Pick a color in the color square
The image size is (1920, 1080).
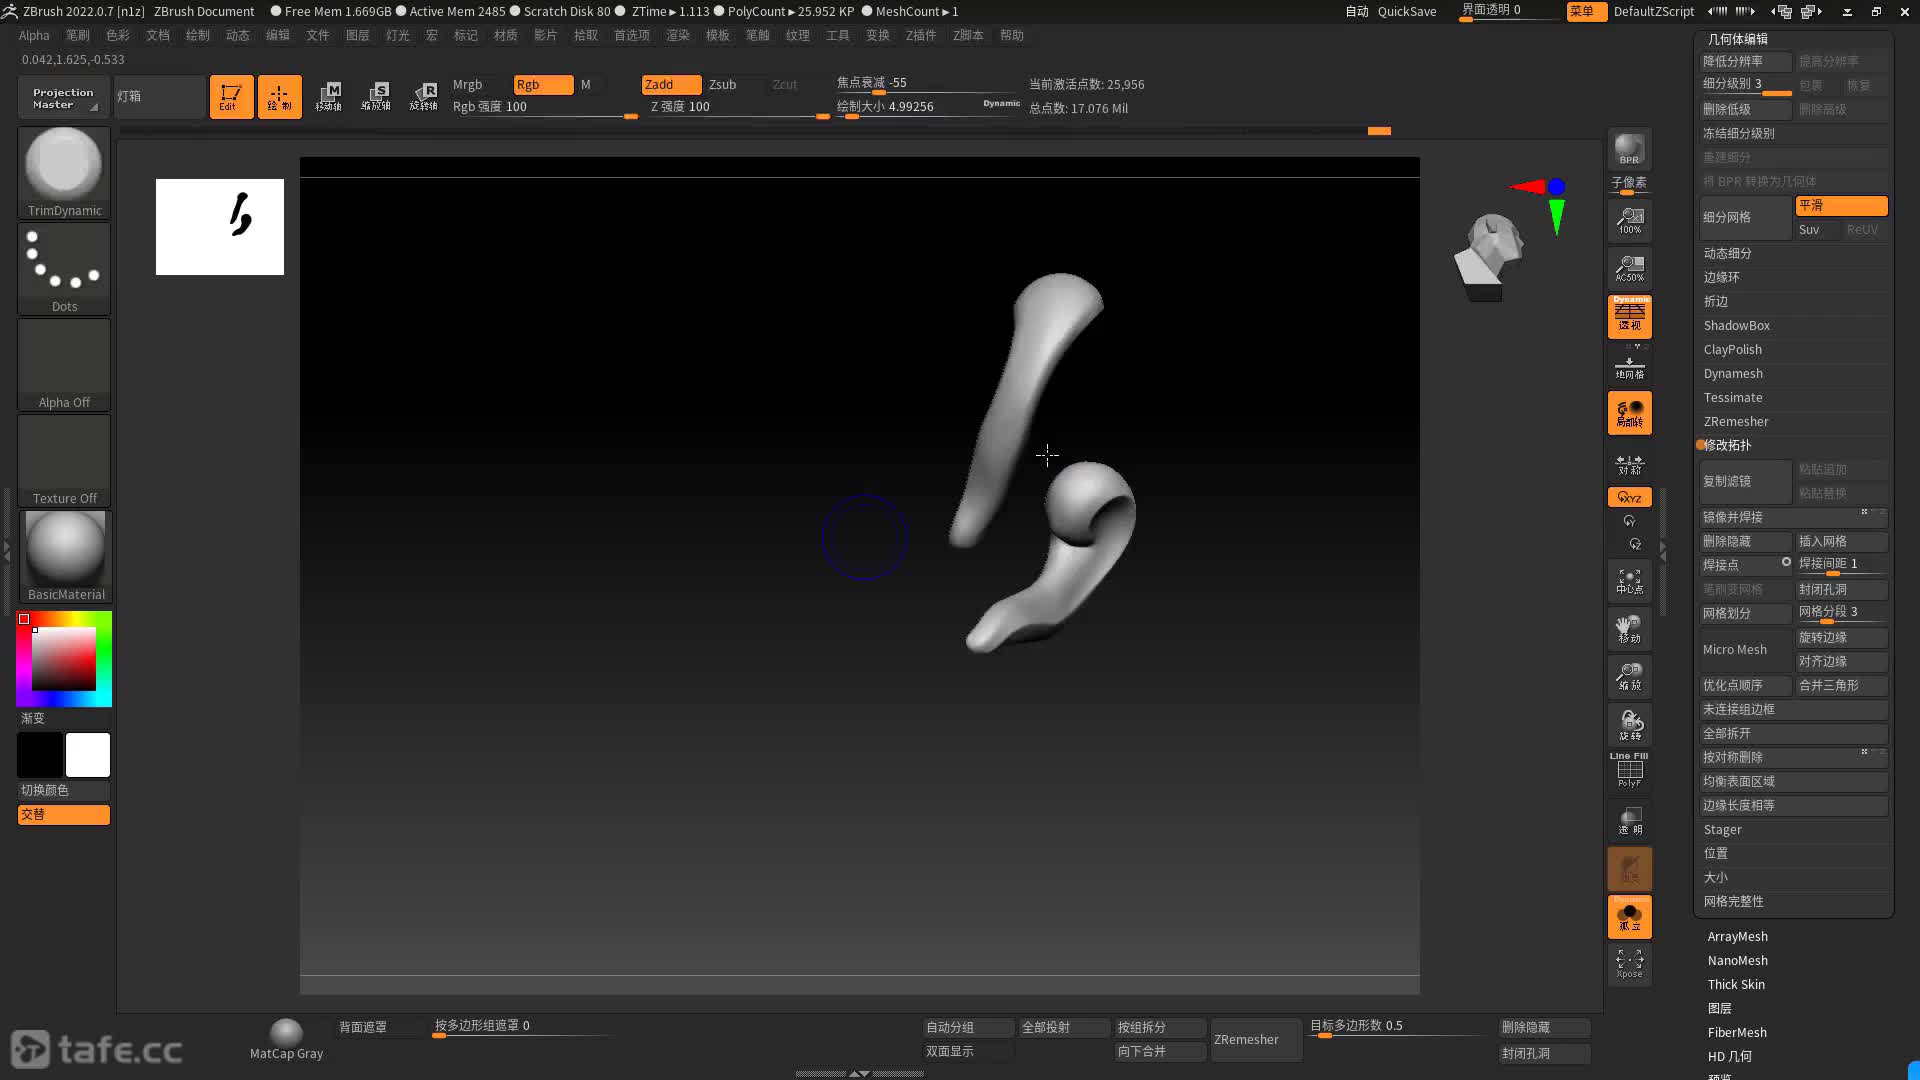click(64, 658)
